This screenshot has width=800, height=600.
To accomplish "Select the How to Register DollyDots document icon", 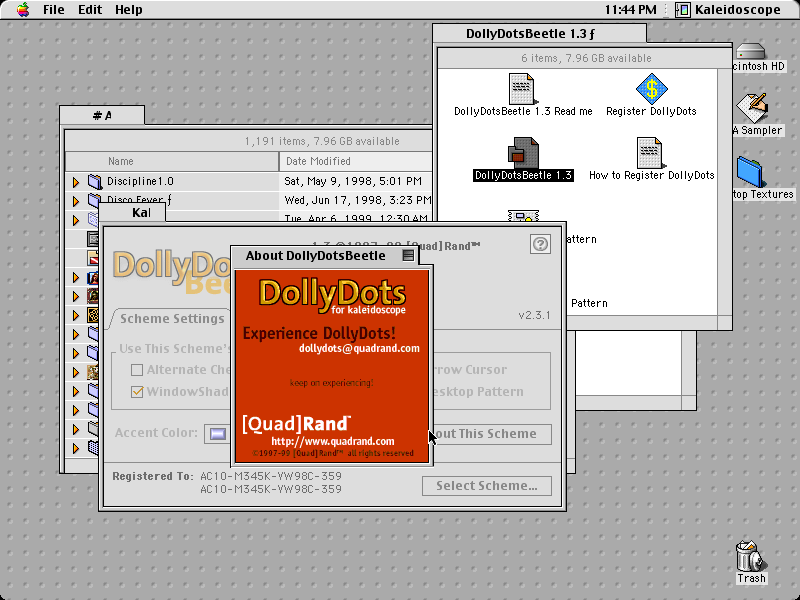I will tap(650, 153).
